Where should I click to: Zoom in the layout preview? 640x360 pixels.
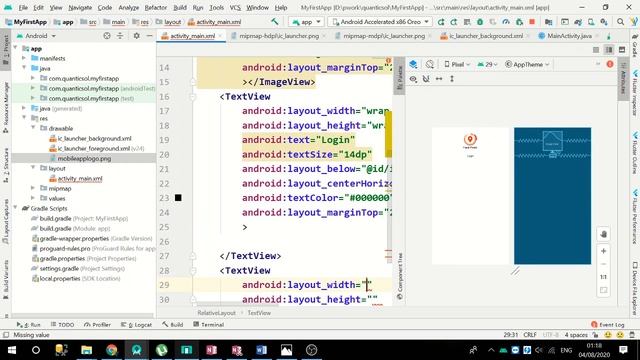603,251
